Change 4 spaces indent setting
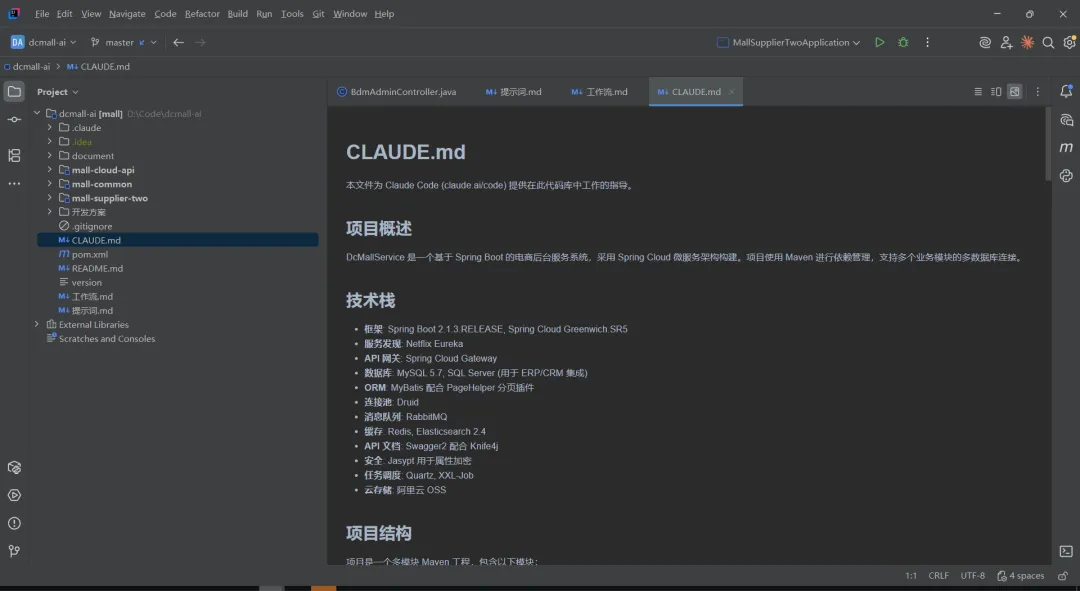Viewport: 1080px width, 591px height. click(1021, 576)
